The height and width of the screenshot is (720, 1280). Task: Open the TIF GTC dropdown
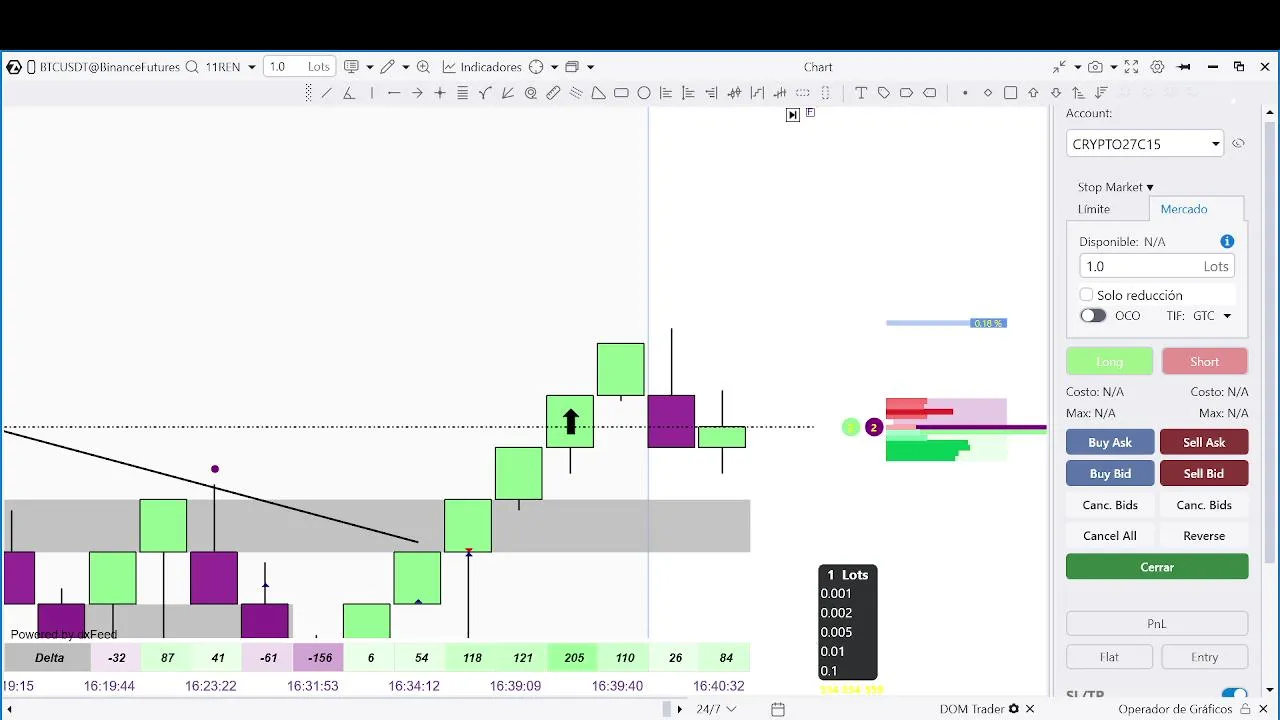[1212, 315]
